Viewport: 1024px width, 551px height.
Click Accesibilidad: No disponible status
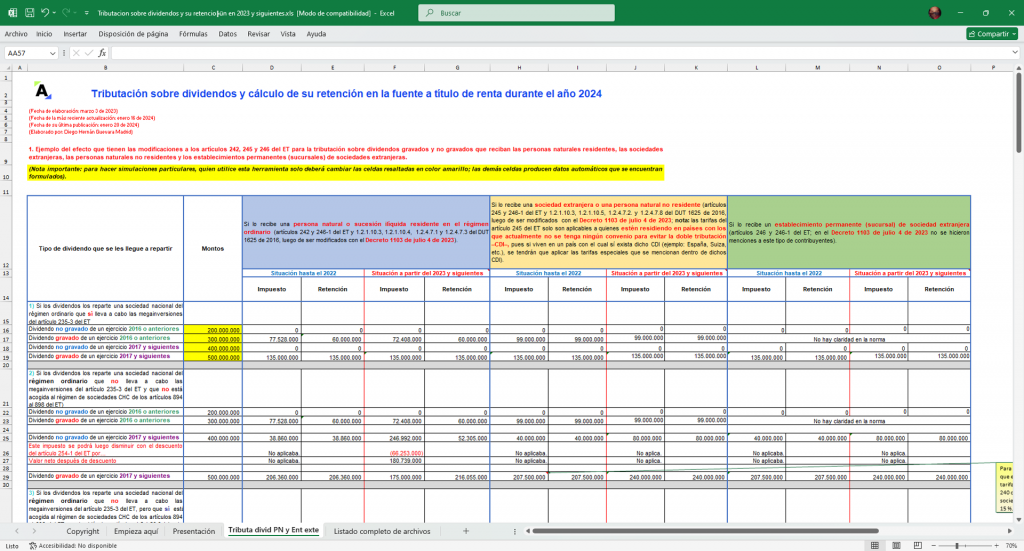(x=73, y=545)
